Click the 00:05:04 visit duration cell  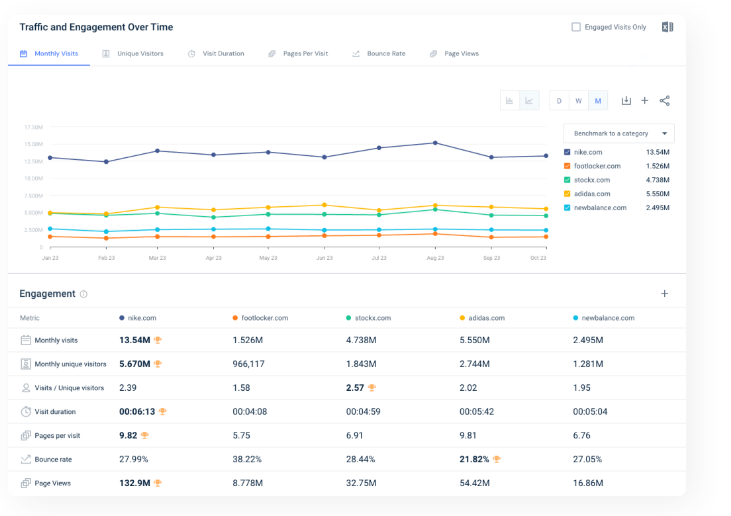[x=590, y=412]
